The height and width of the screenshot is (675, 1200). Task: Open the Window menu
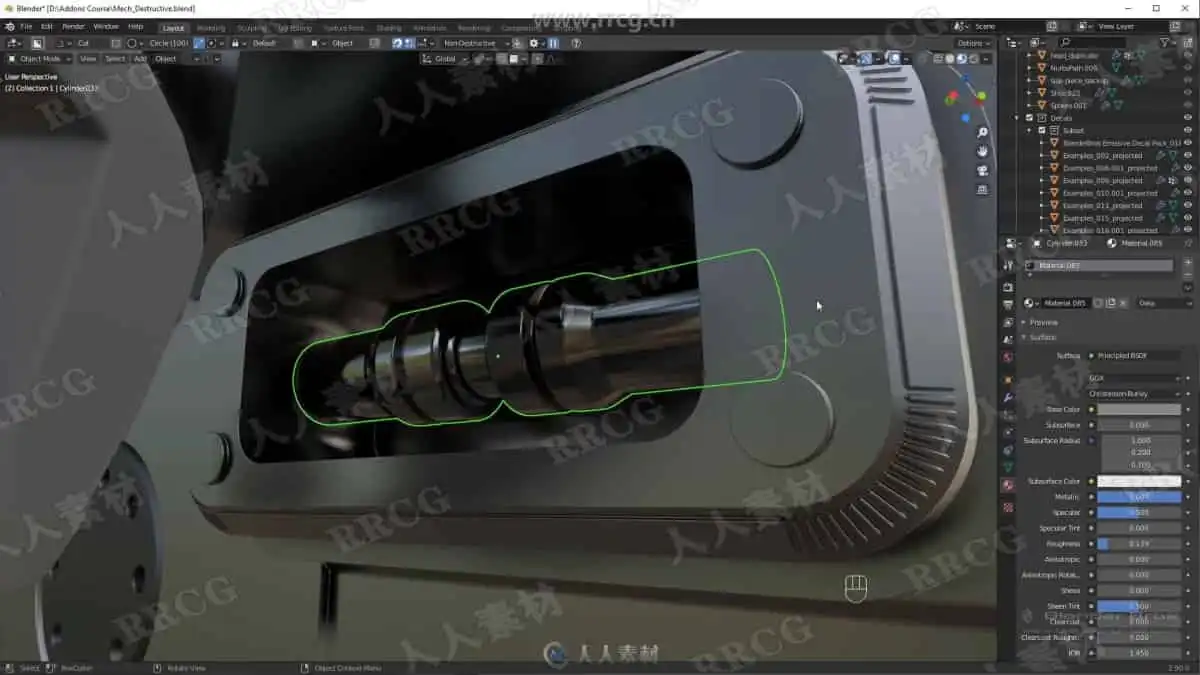pyautogui.click(x=106, y=26)
